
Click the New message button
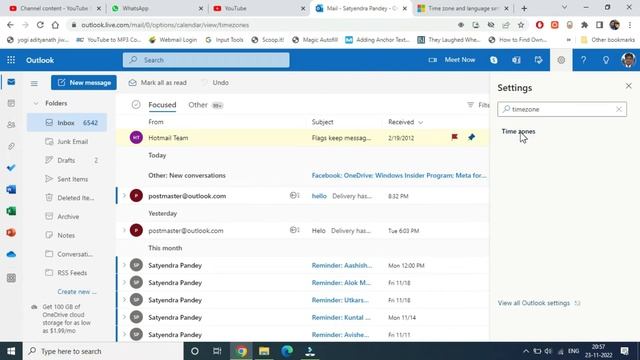click(x=84, y=82)
